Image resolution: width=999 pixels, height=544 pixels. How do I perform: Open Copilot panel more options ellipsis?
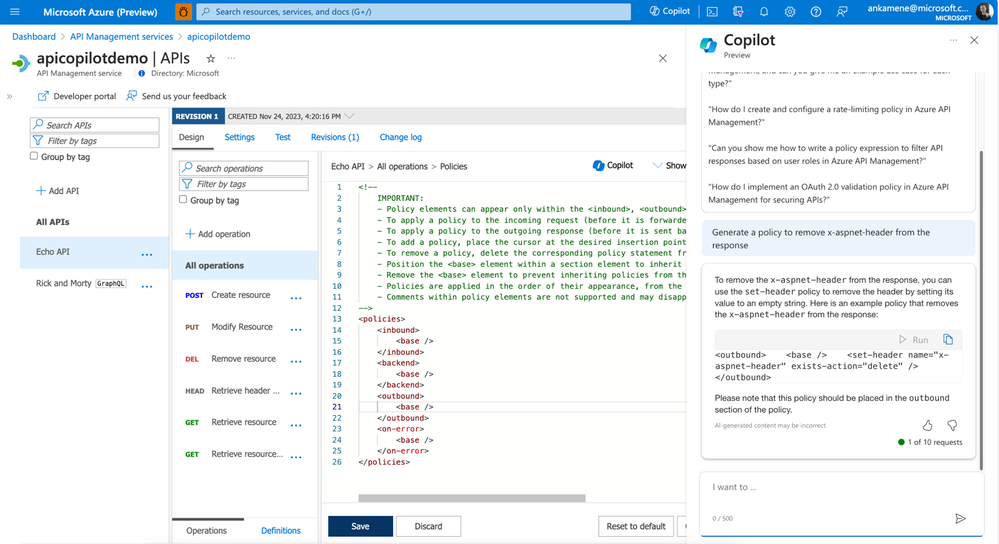953,40
